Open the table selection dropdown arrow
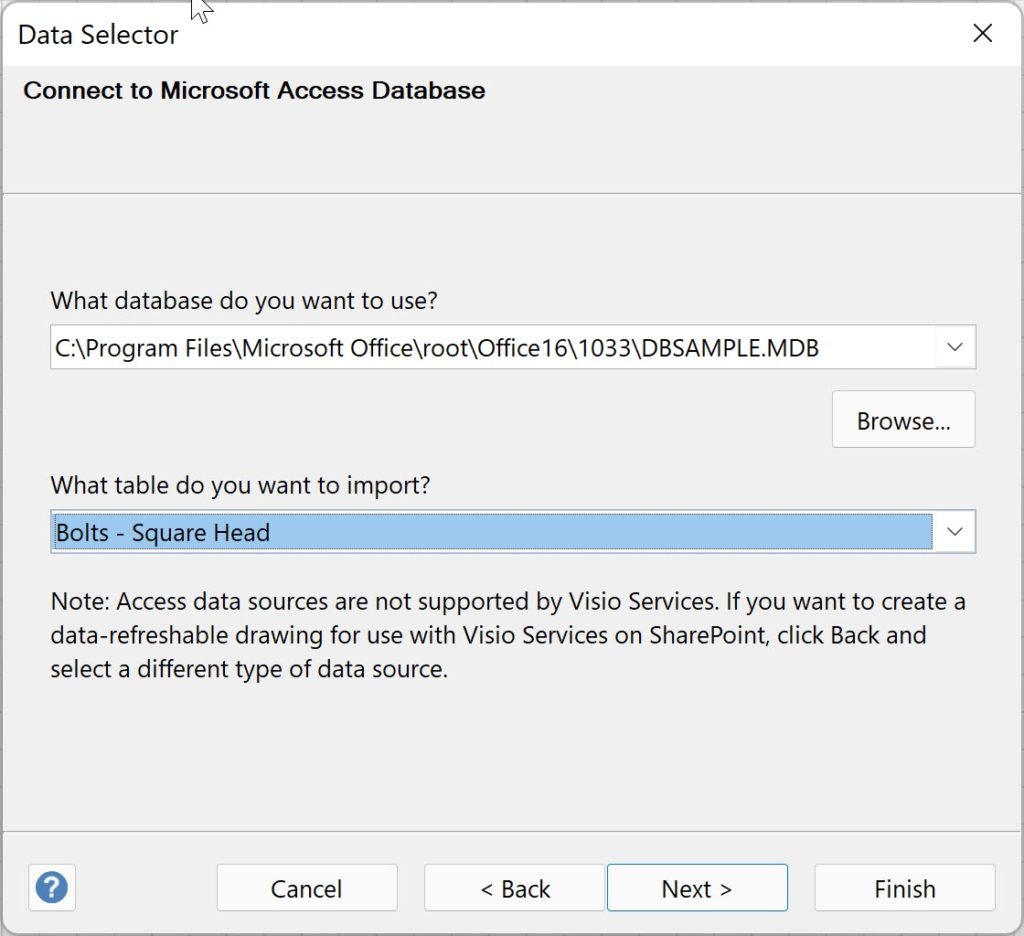Viewport: 1024px width, 936px height. click(x=954, y=532)
